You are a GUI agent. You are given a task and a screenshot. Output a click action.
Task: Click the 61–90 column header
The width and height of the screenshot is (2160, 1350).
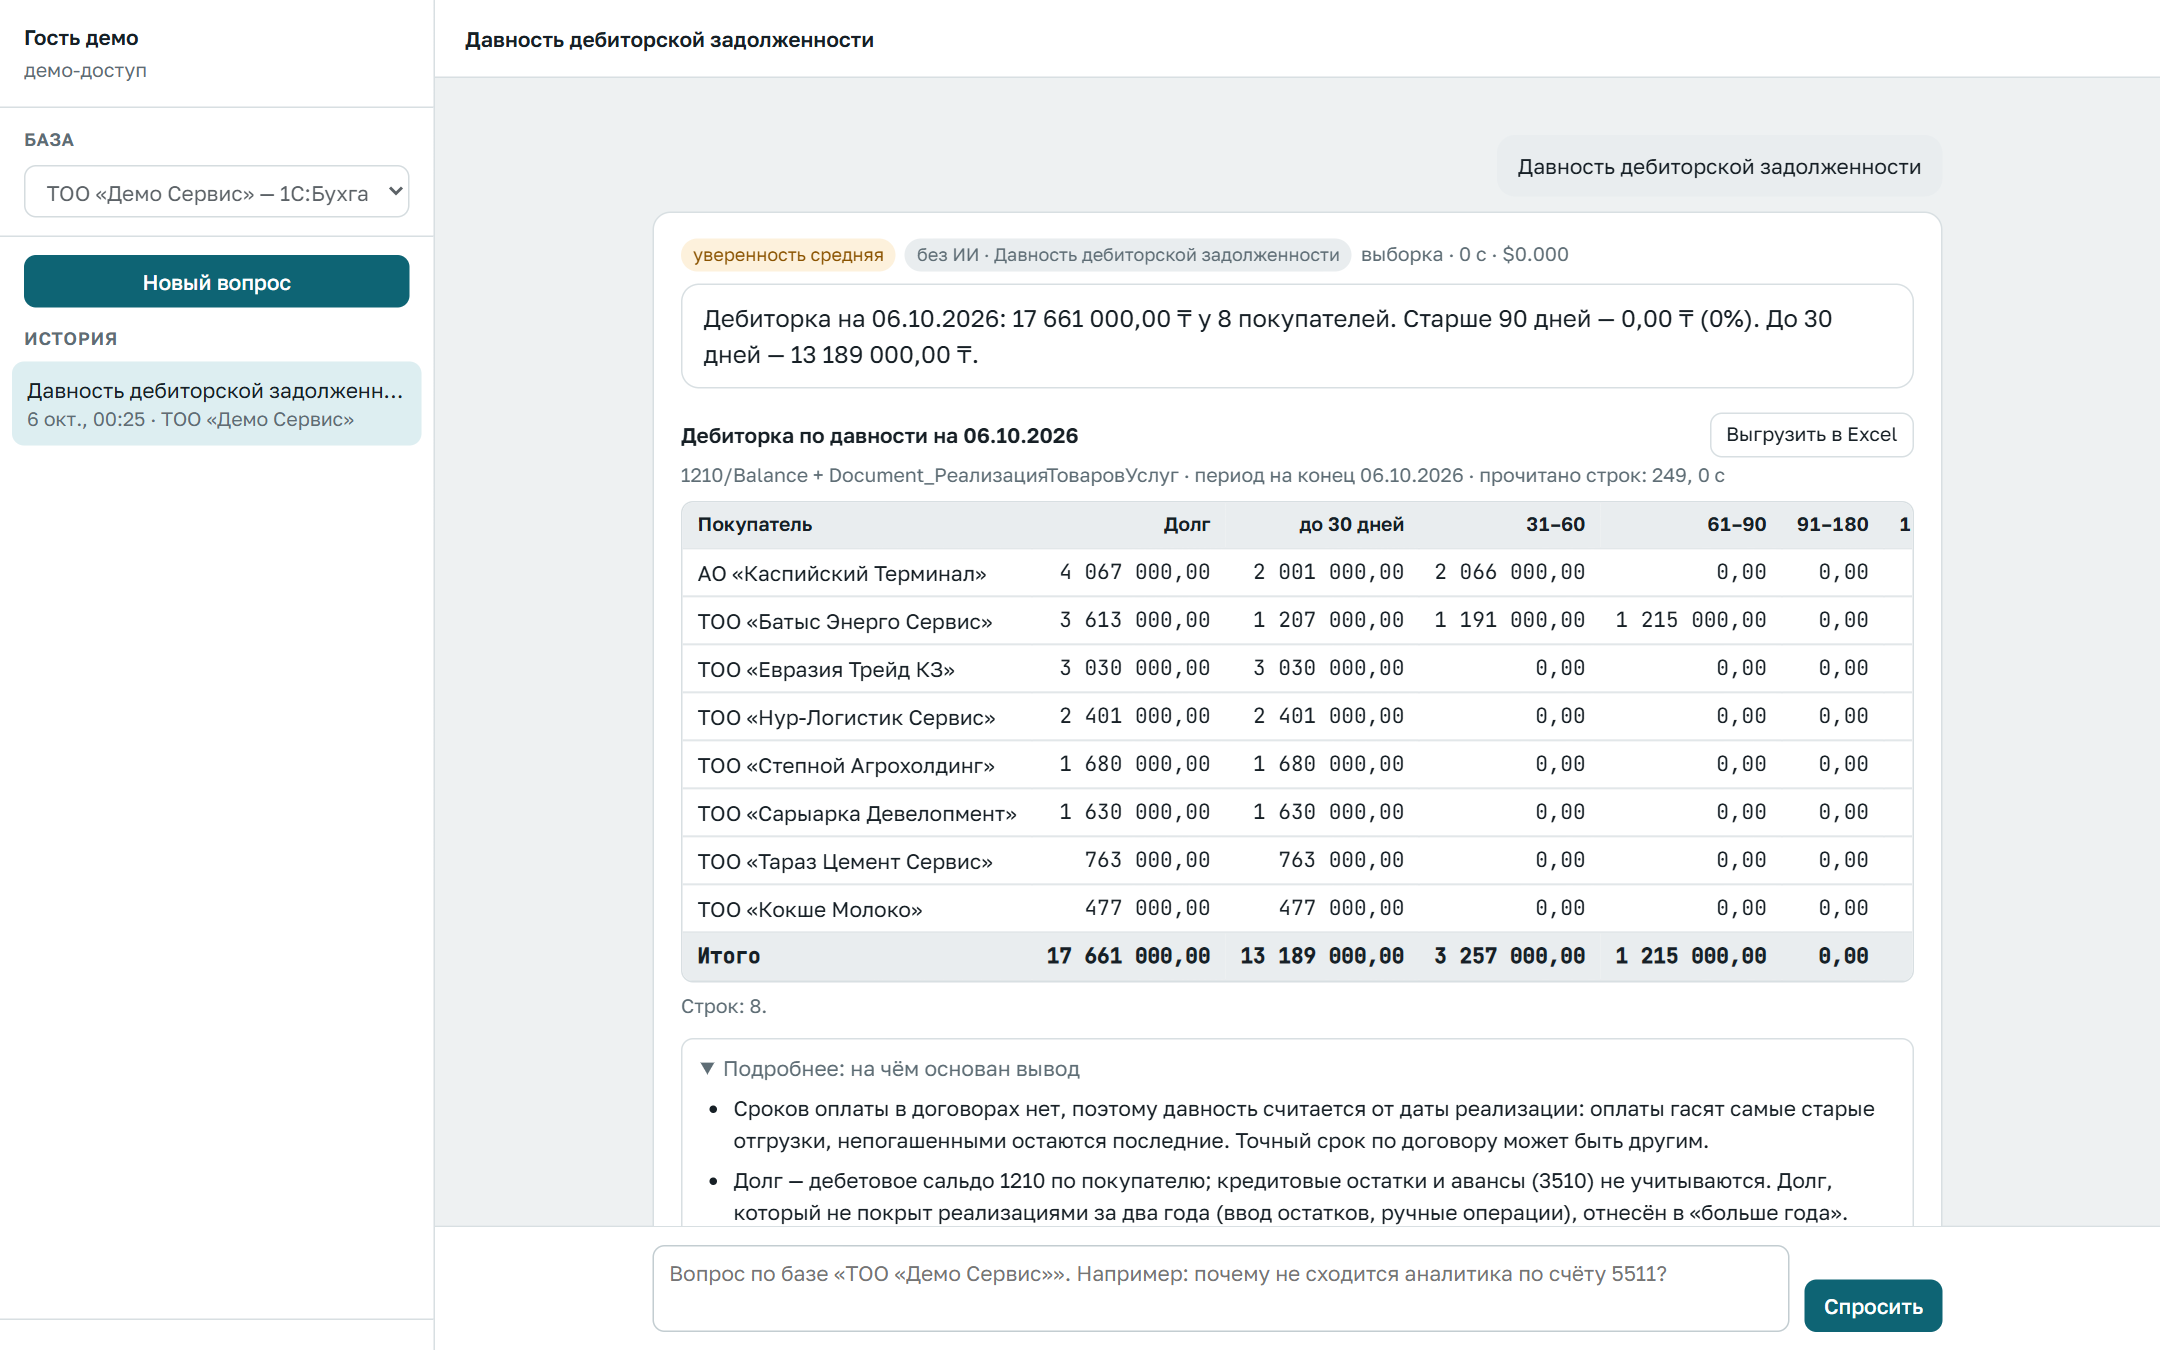tap(1736, 524)
